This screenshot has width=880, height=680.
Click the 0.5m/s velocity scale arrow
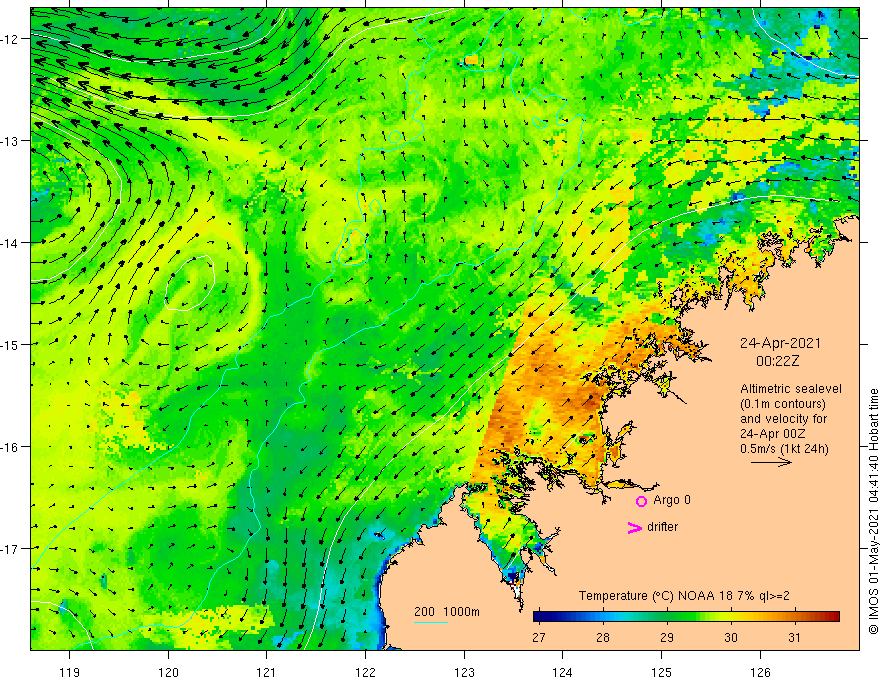[x=771, y=462]
